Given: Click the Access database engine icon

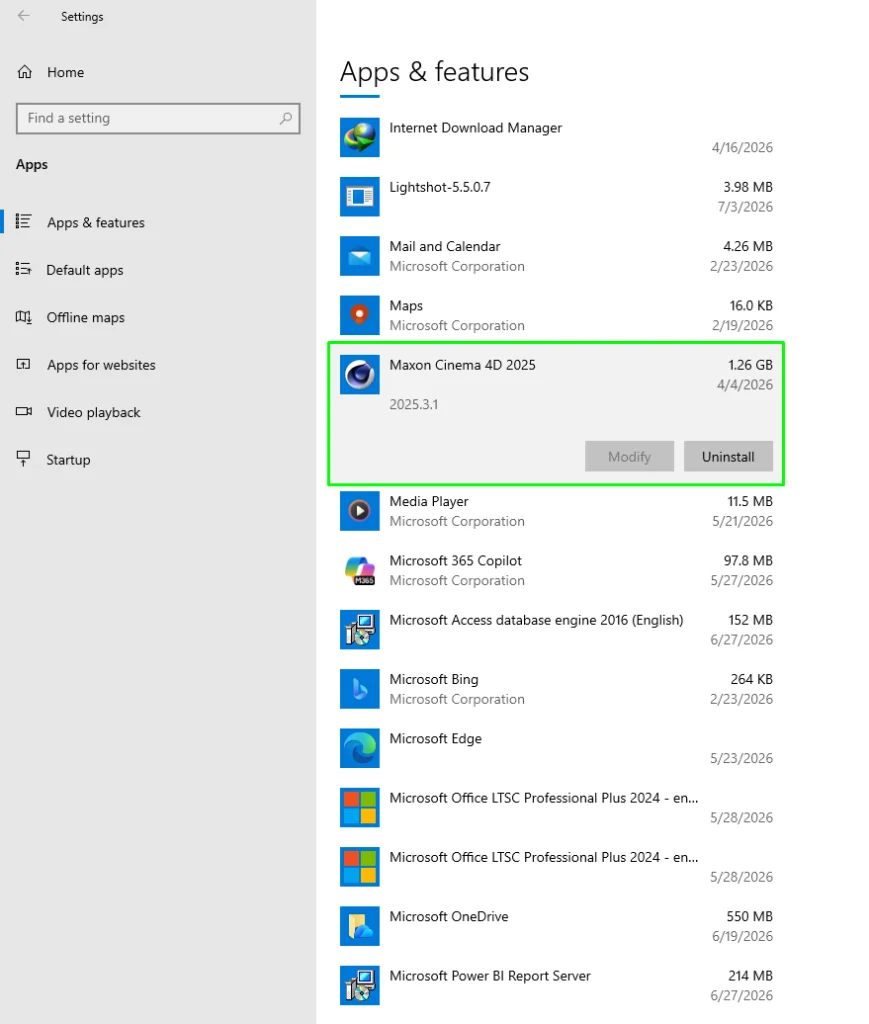Looking at the screenshot, I should (359, 630).
